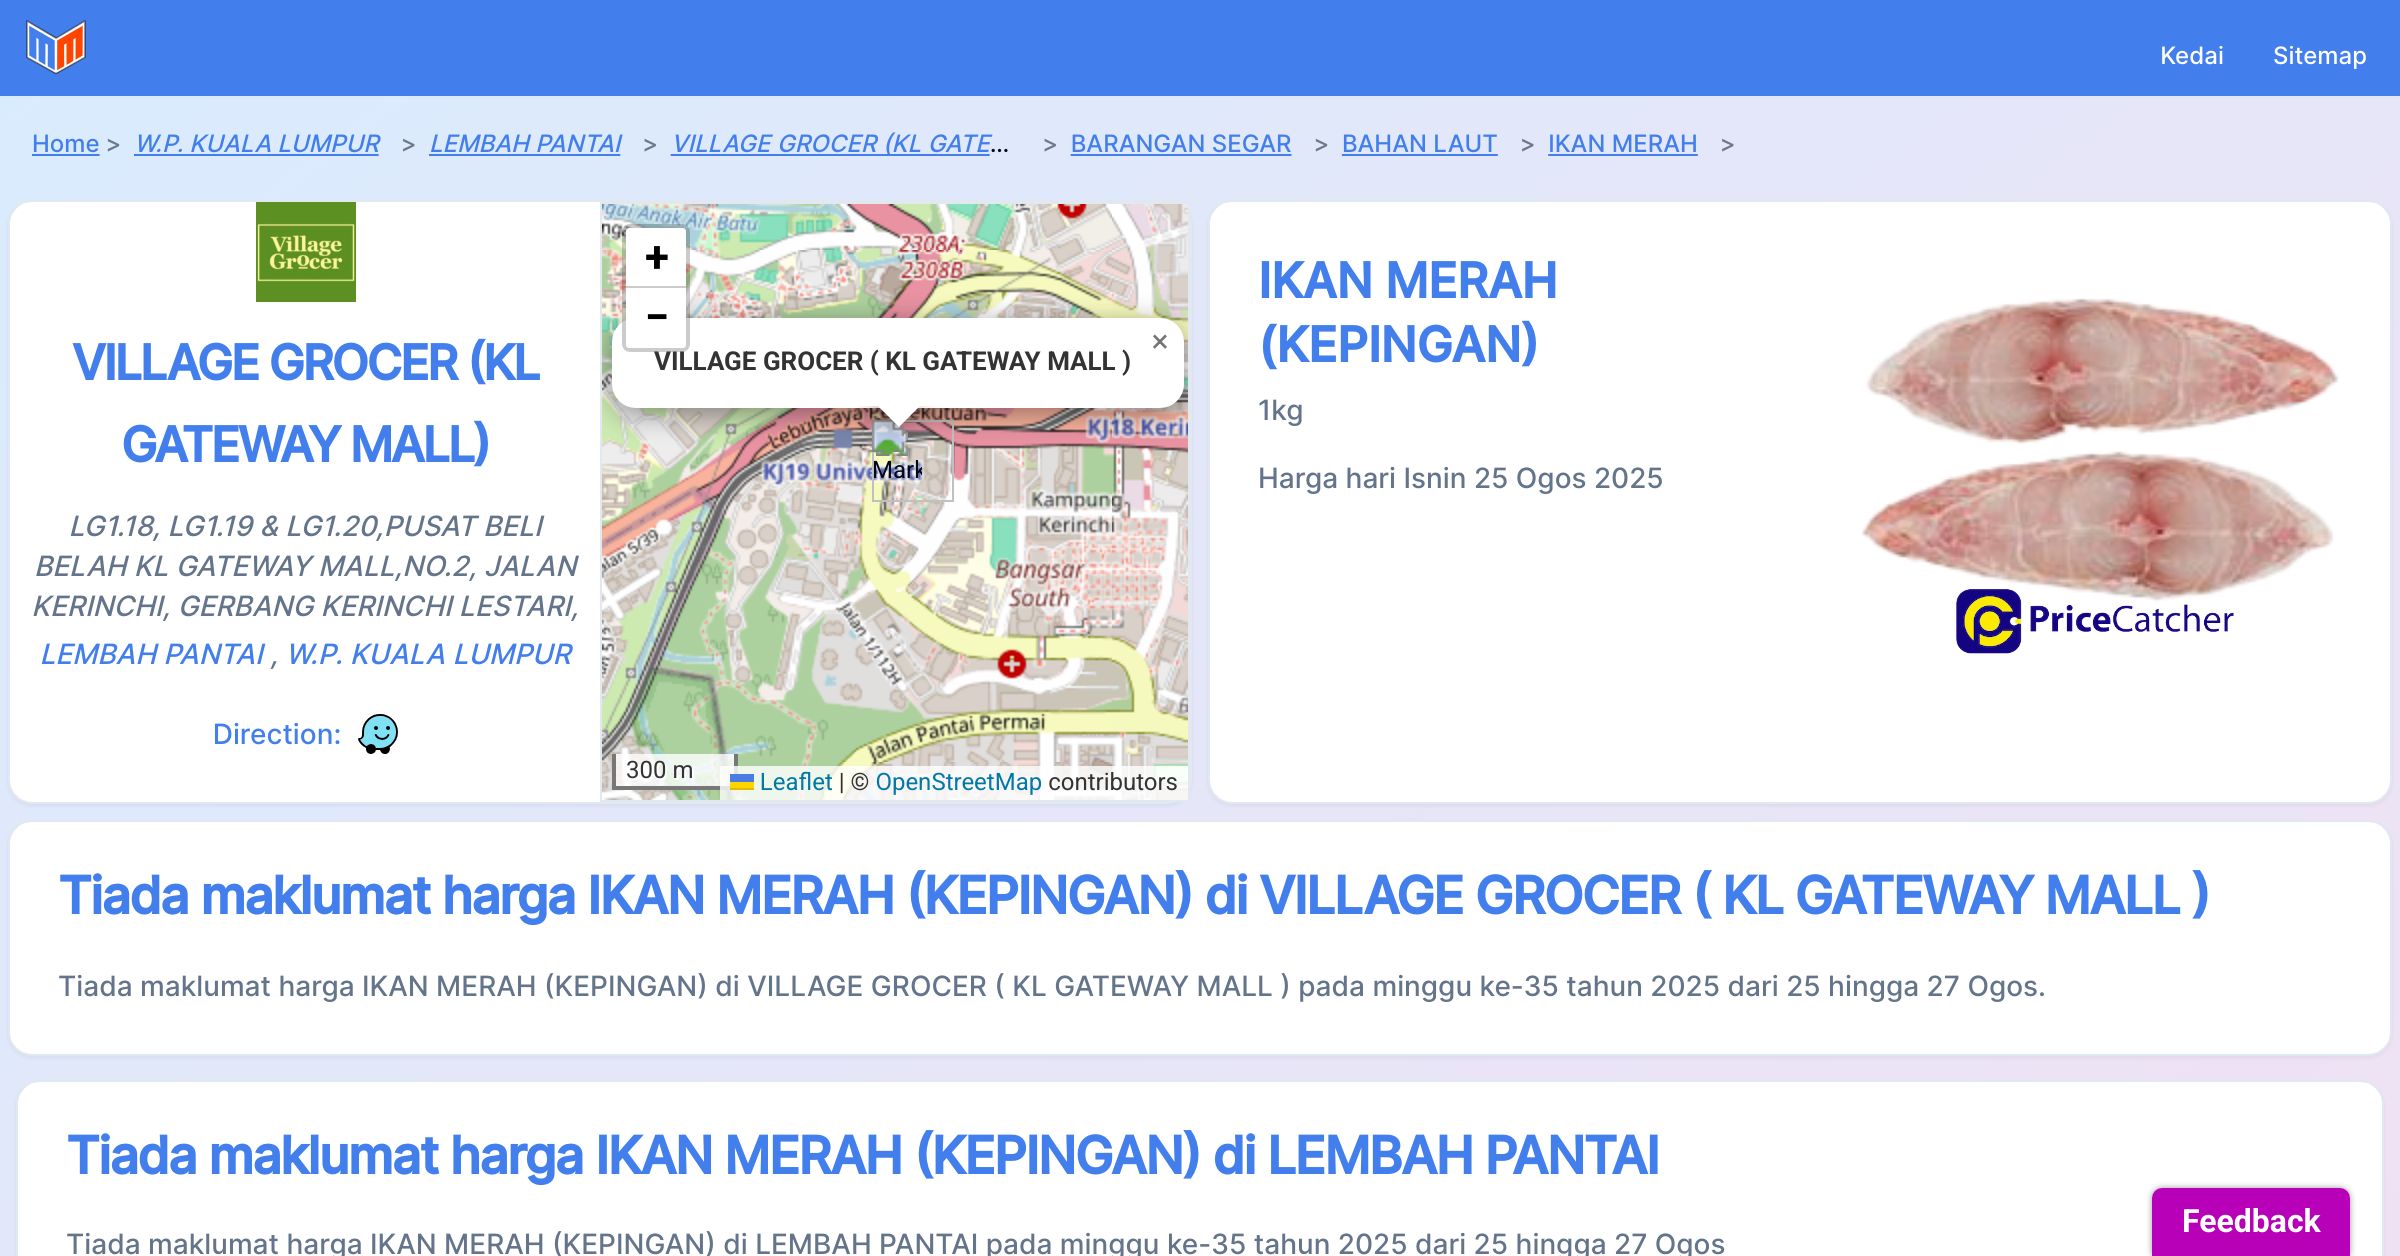The height and width of the screenshot is (1256, 2400).
Task: Zoom out on the map
Action: click(x=656, y=317)
